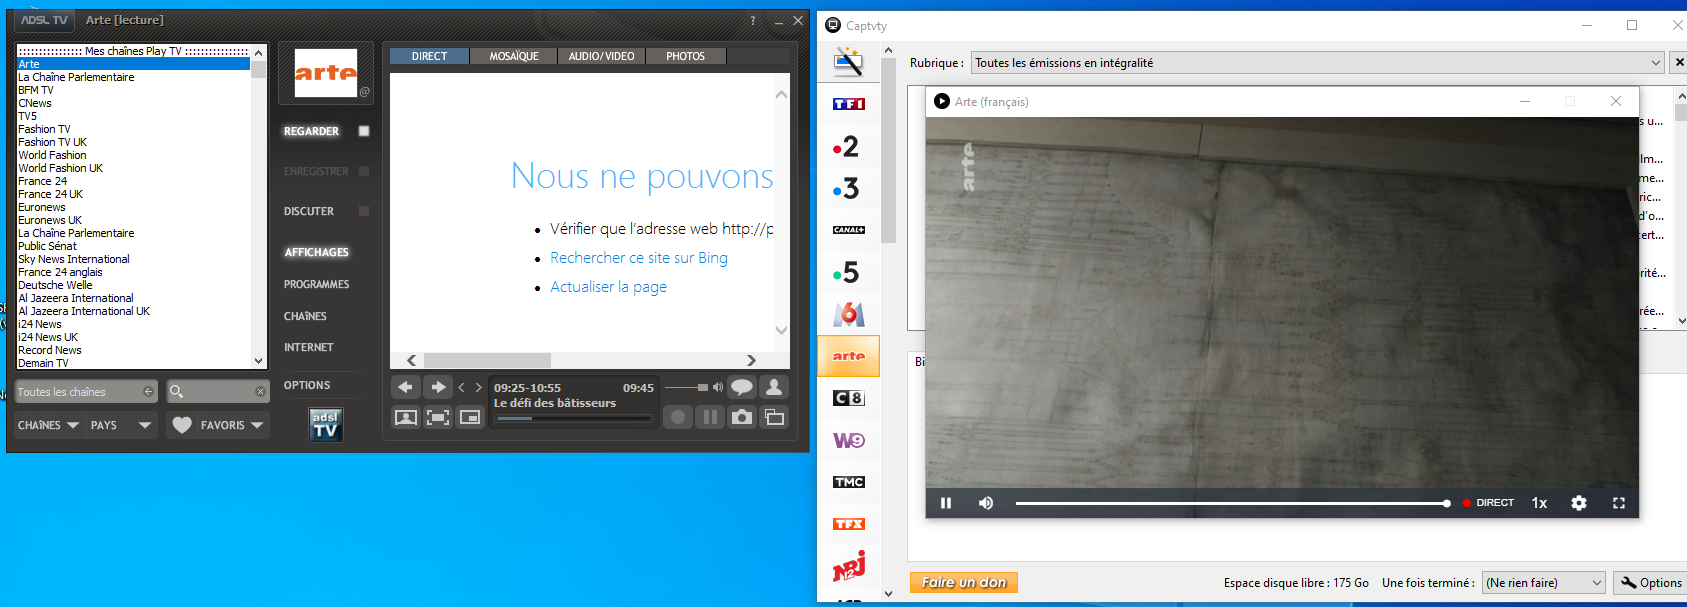Pause the Arte live stream
Screen dimensions: 1687x607
pyautogui.click(x=946, y=503)
